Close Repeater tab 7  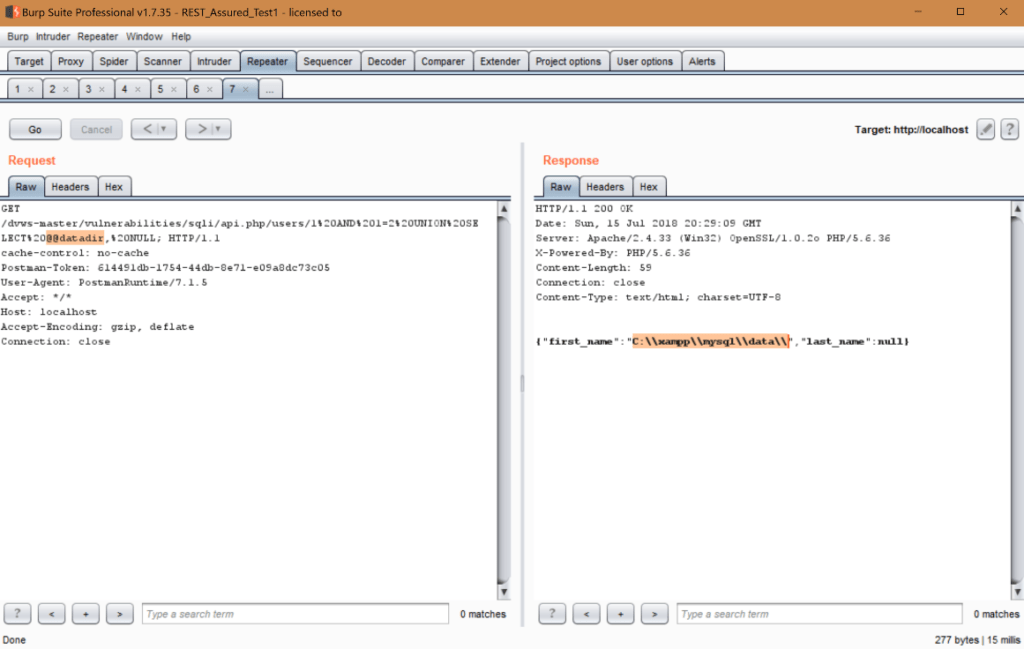(x=246, y=89)
